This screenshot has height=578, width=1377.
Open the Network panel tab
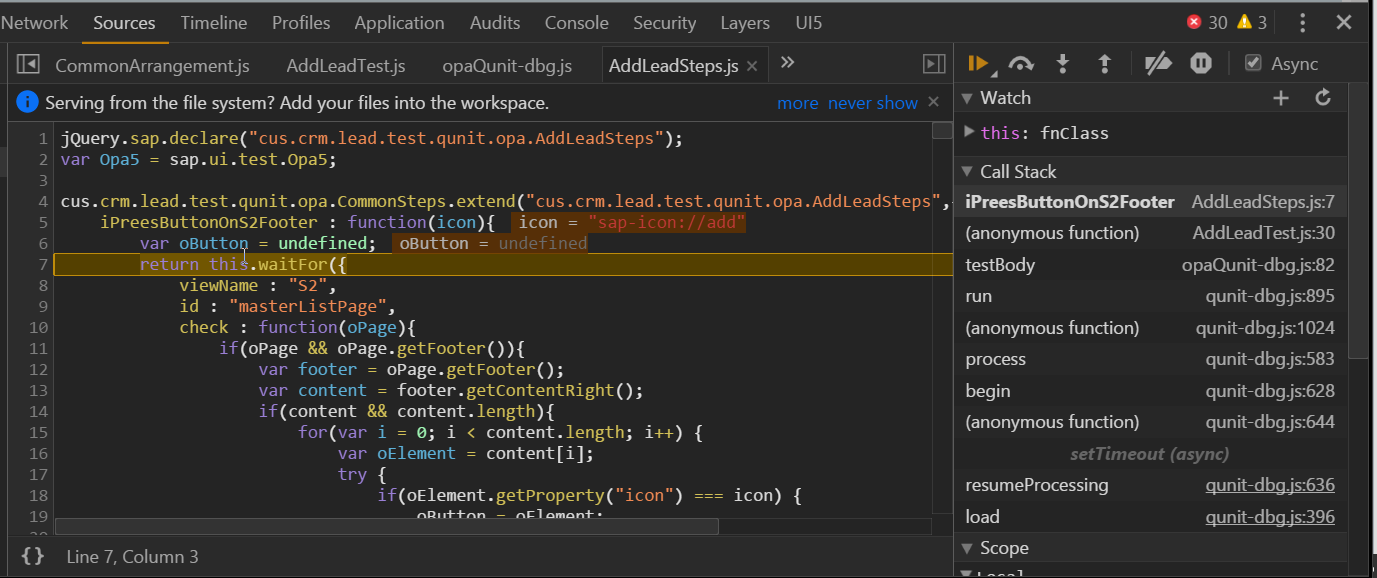[35, 22]
